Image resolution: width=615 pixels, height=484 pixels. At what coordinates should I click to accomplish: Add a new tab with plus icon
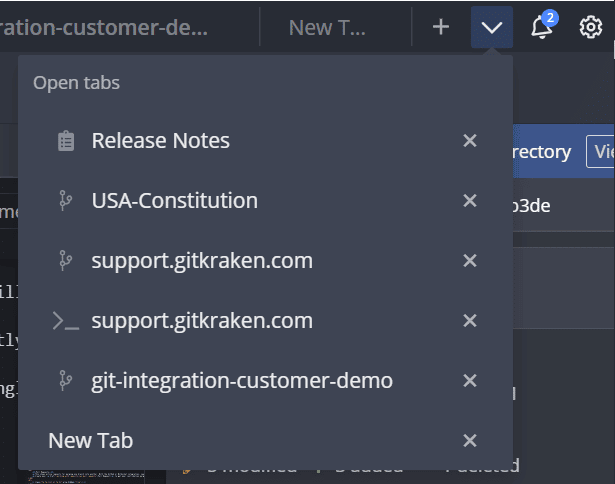tap(441, 27)
